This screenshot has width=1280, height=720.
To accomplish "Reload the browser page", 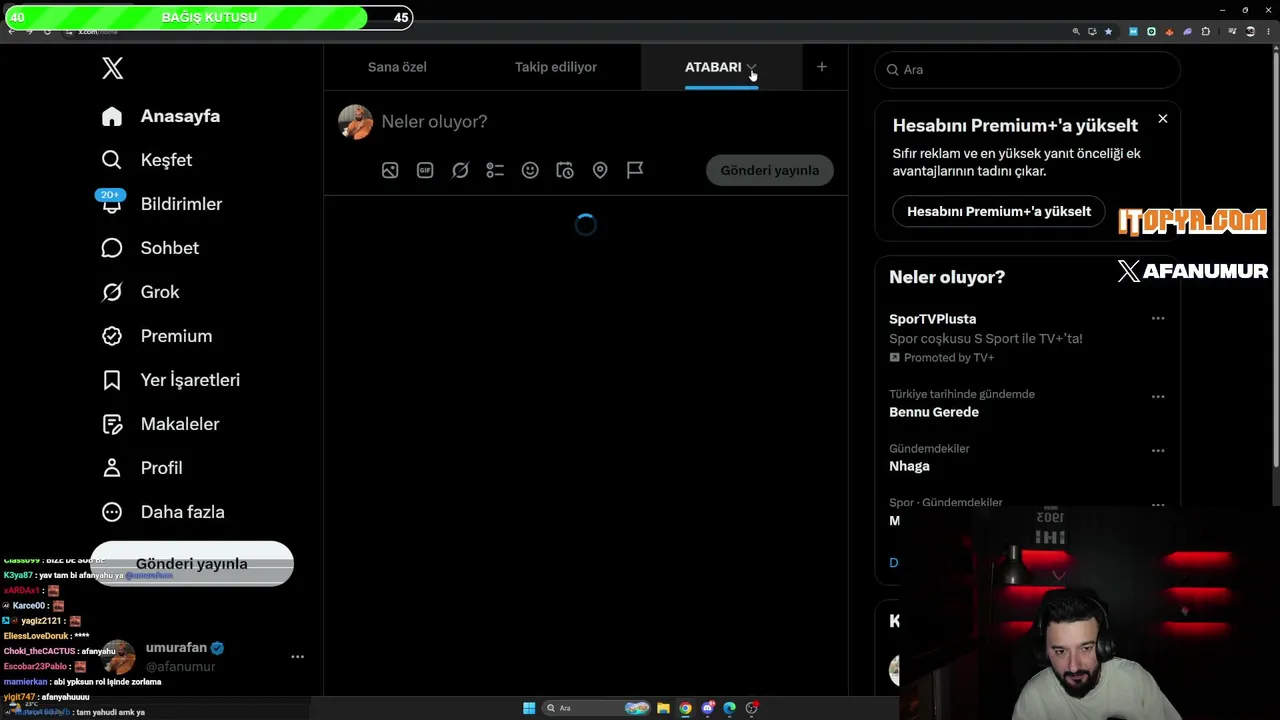I will (46, 31).
